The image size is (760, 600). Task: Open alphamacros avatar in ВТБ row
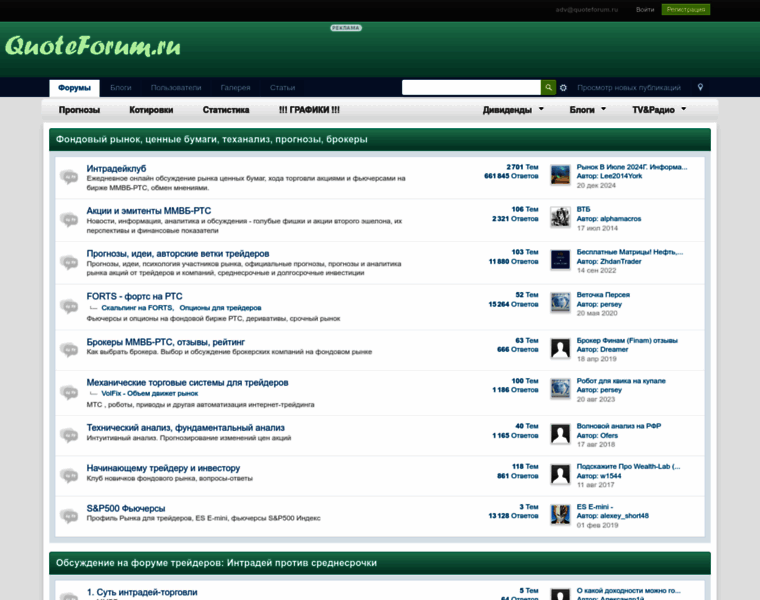(x=560, y=217)
